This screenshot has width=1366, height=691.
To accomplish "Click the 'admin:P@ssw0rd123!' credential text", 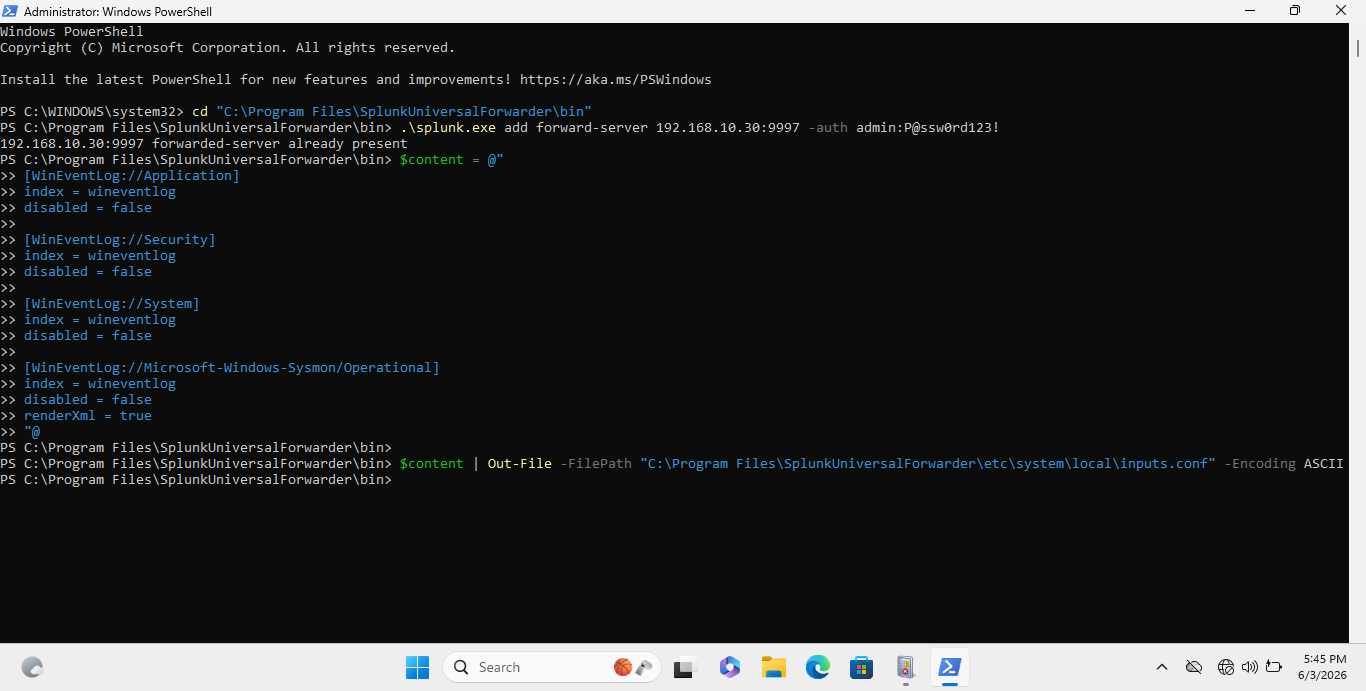I will pyautogui.click(x=928, y=128).
